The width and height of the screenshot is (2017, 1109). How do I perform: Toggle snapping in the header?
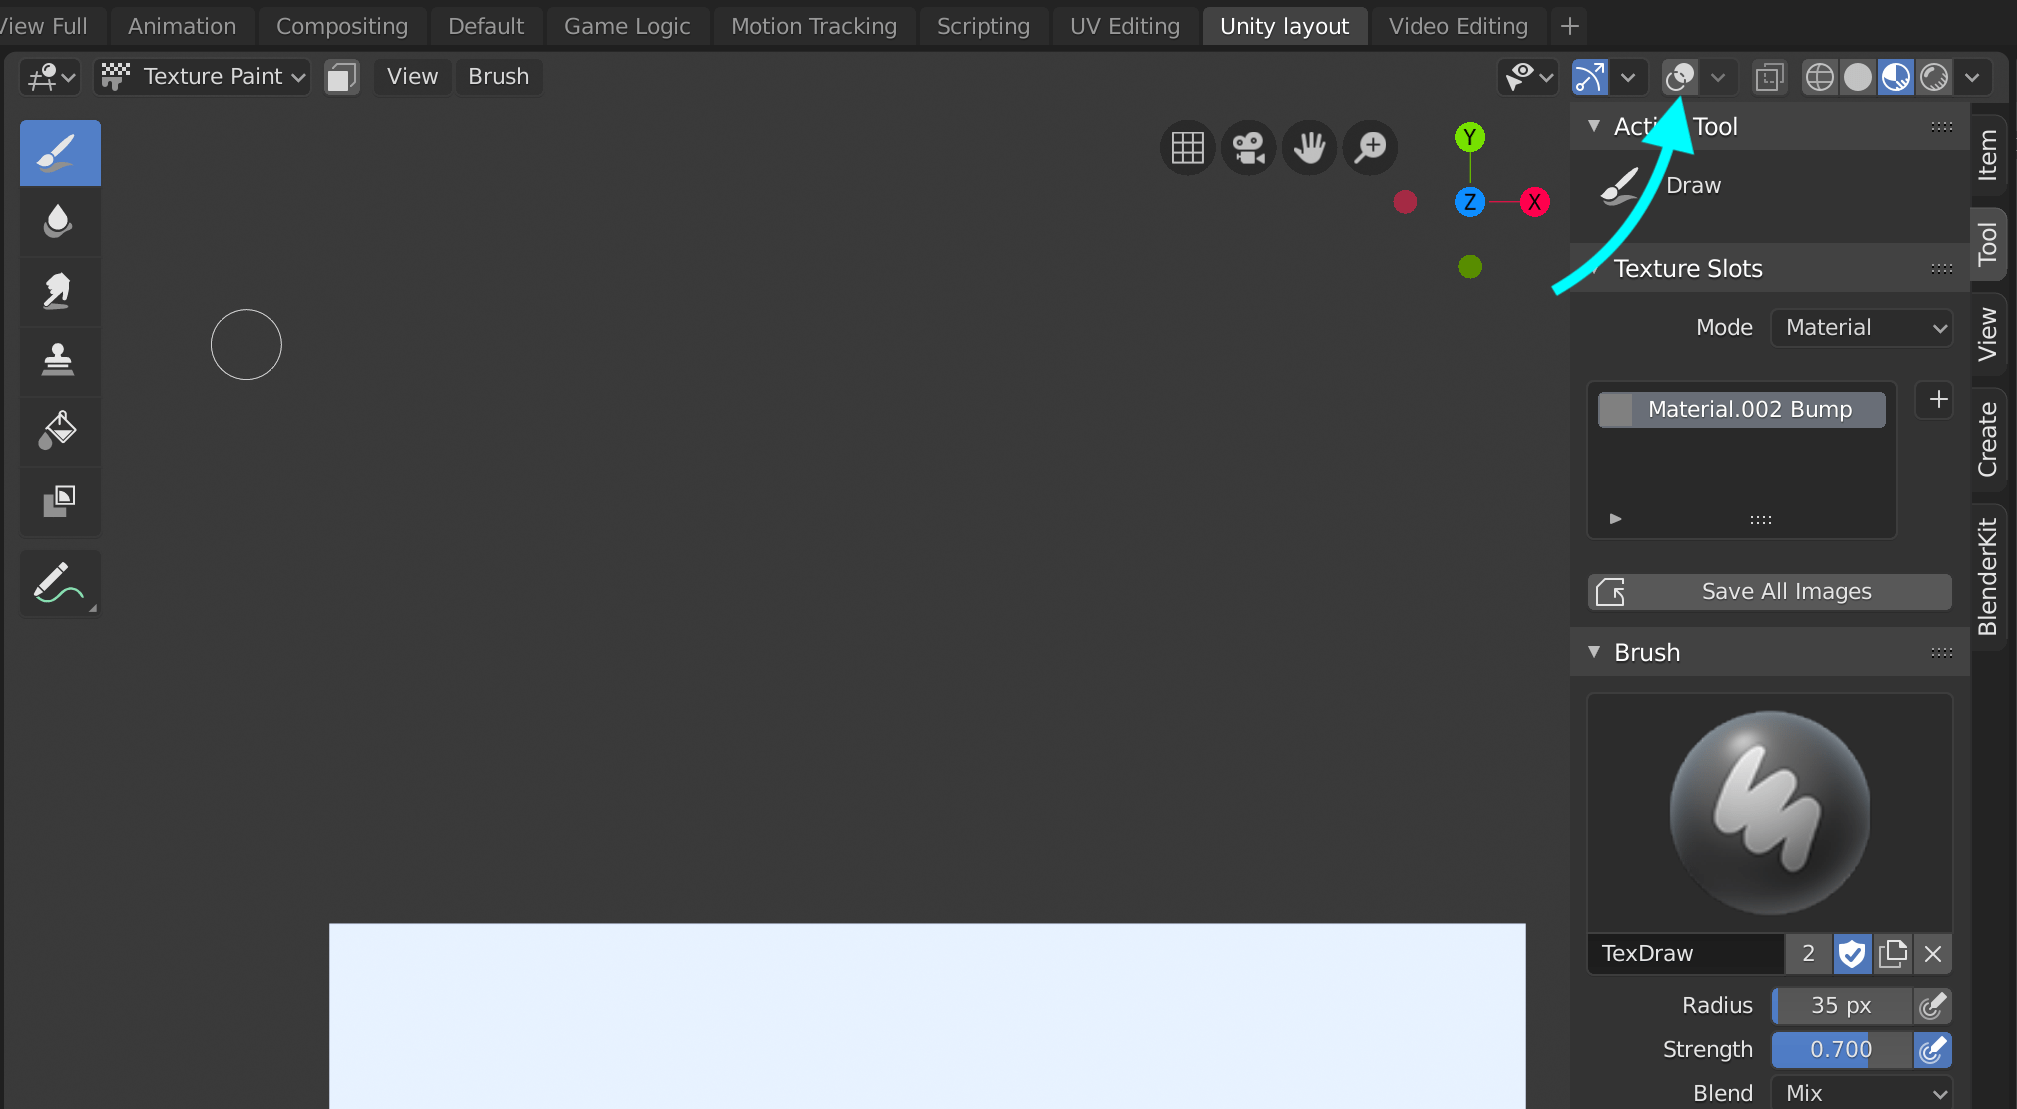[x=1589, y=77]
